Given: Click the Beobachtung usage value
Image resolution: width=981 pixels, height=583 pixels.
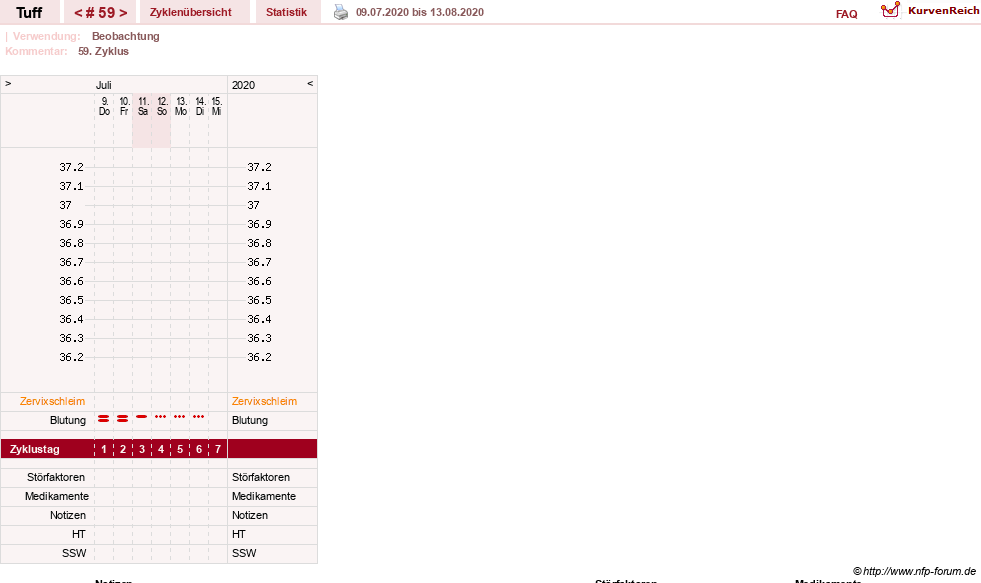Looking at the screenshot, I should point(126,36).
